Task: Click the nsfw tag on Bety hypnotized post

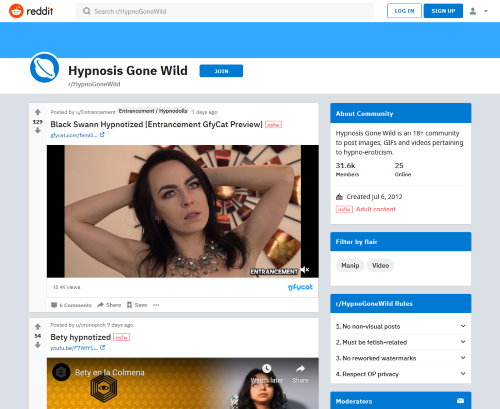Action: (121, 337)
